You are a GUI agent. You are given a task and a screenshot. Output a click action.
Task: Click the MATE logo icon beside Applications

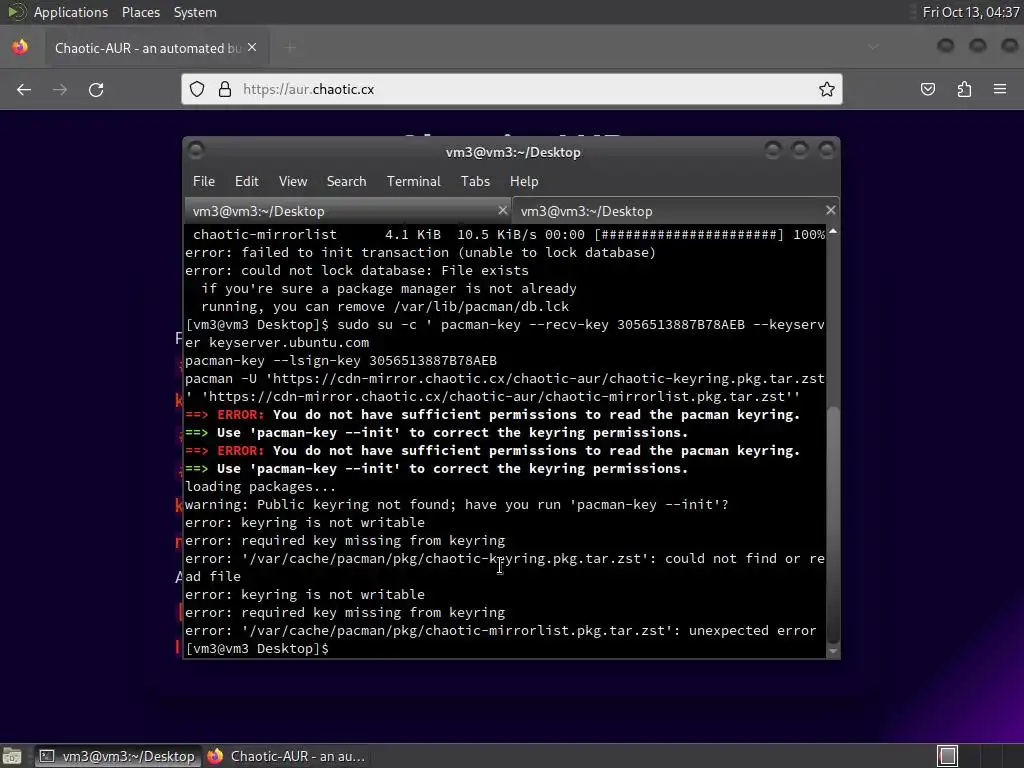[16, 12]
